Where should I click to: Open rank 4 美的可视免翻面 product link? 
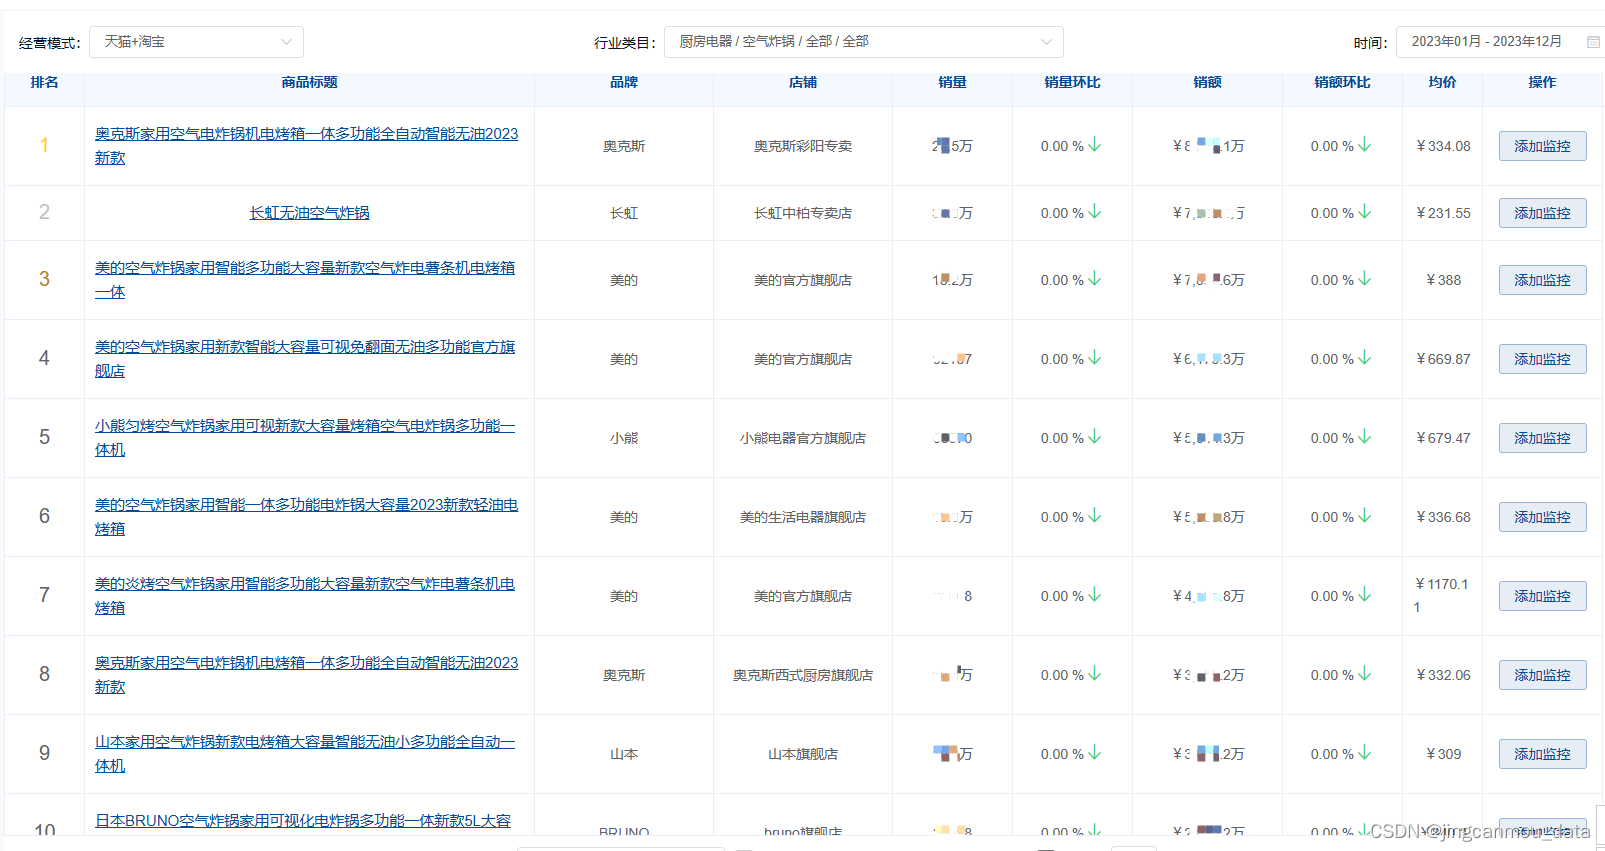(x=305, y=359)
